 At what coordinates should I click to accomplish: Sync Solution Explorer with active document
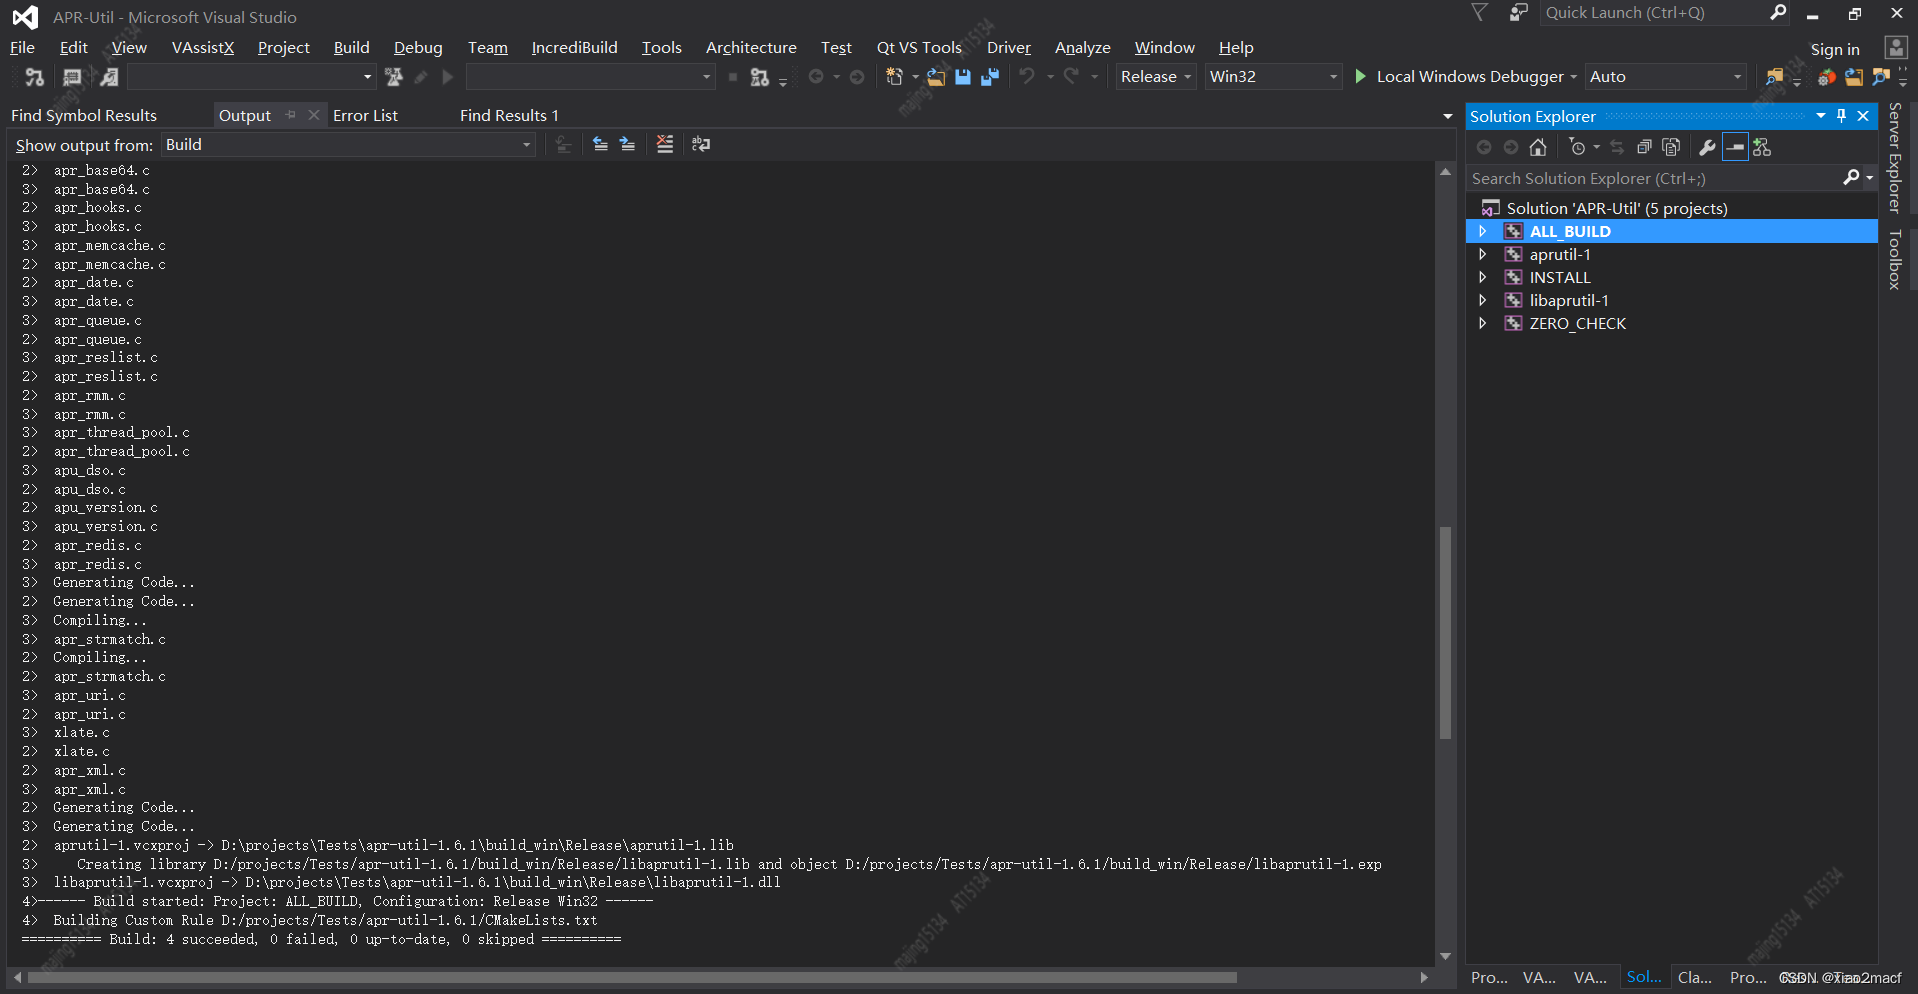tap(1617, 146)
